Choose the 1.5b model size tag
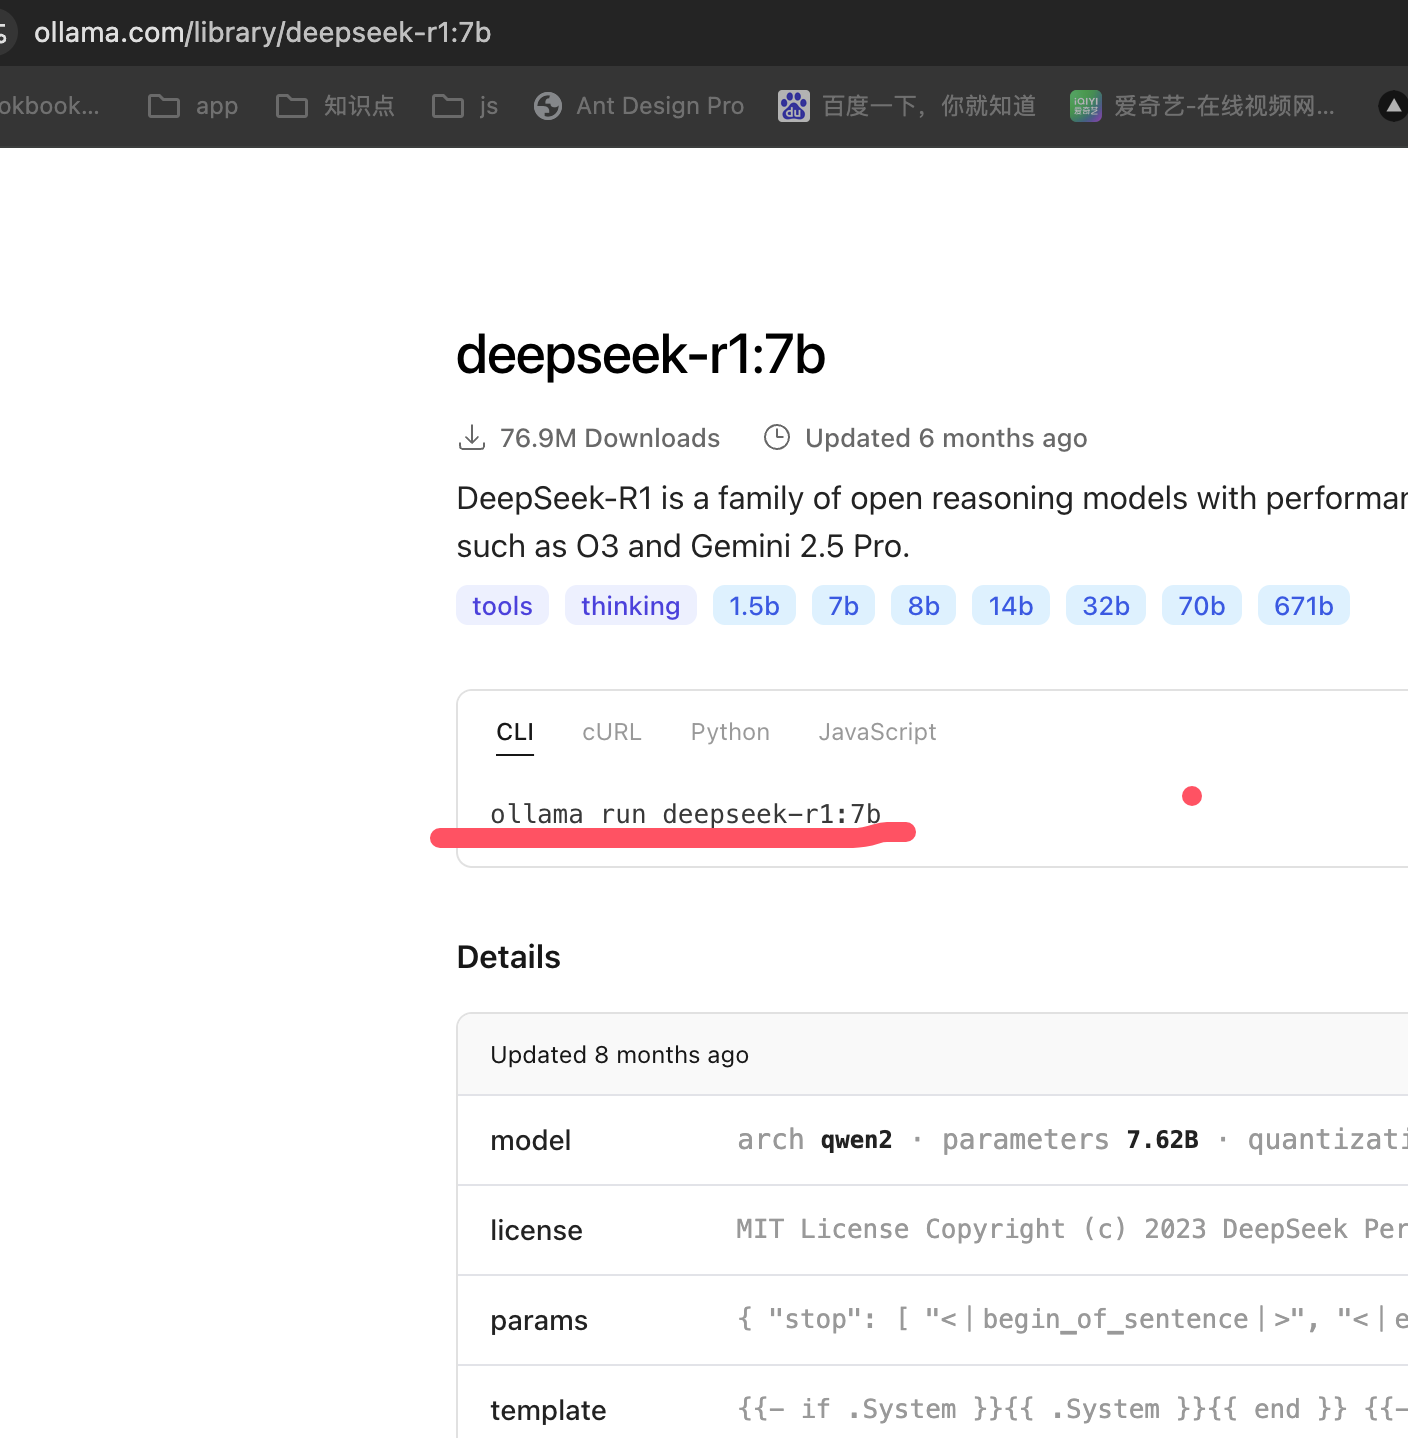Image resolution: width=1408 pixels, height=1438 pixels. [754, 606]
